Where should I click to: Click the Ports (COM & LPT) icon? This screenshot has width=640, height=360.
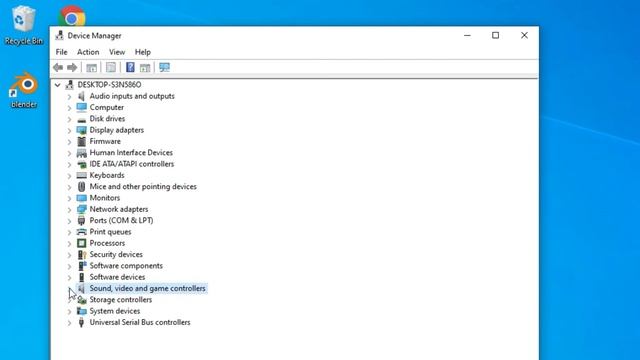pos(81,220)
